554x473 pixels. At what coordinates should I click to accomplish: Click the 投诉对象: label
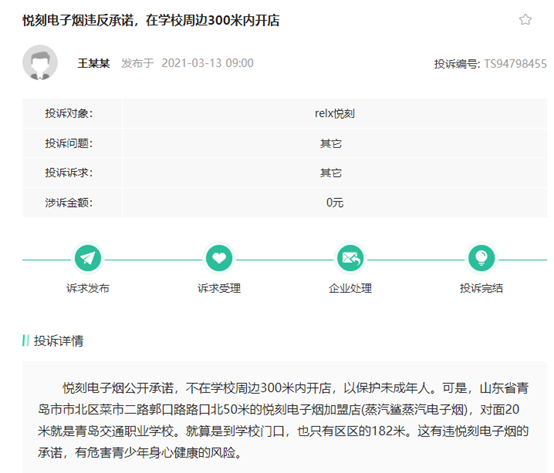pos(69,114)
